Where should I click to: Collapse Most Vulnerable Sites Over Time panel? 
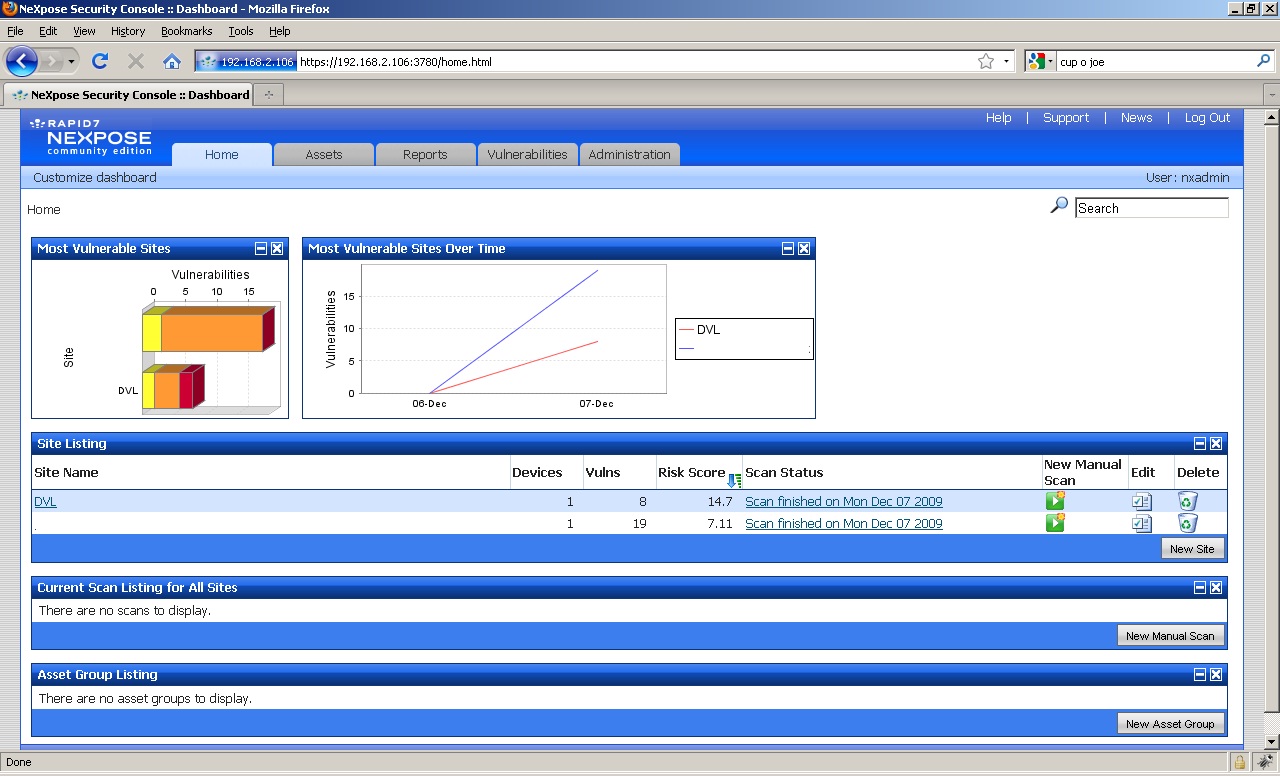click(788, 249)
